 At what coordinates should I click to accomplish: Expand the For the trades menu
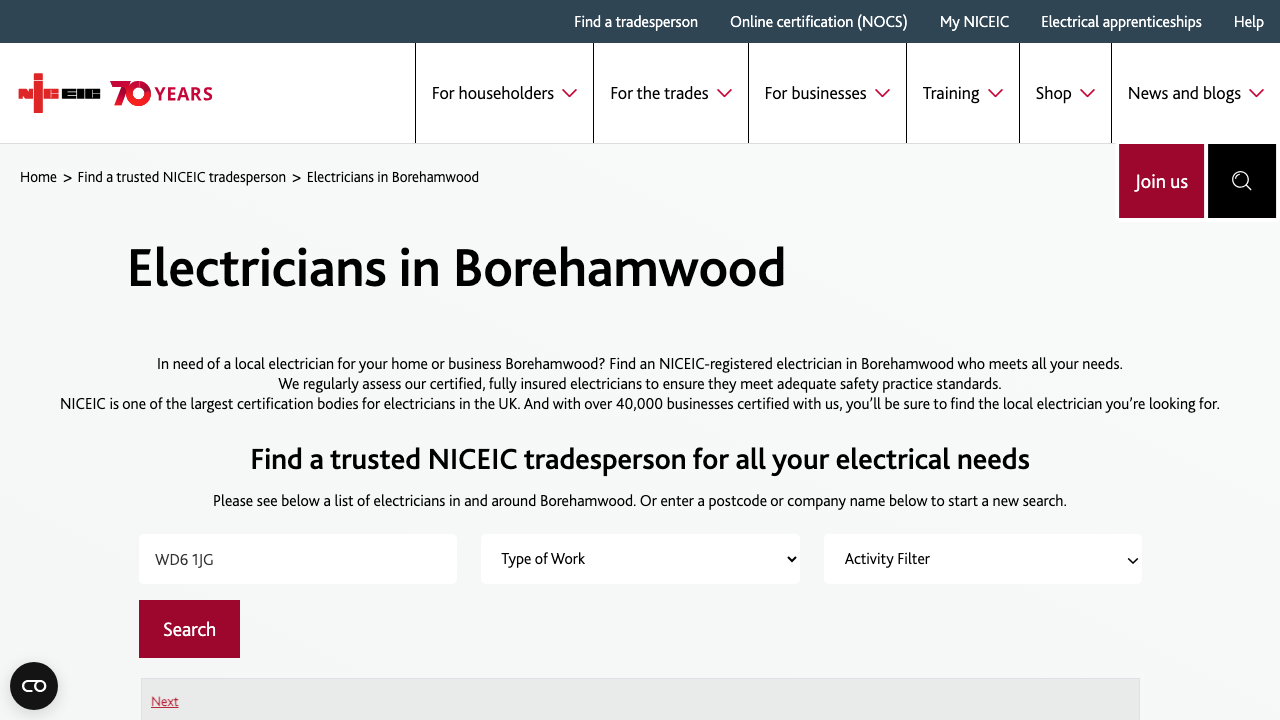click(x=670, y=93)
